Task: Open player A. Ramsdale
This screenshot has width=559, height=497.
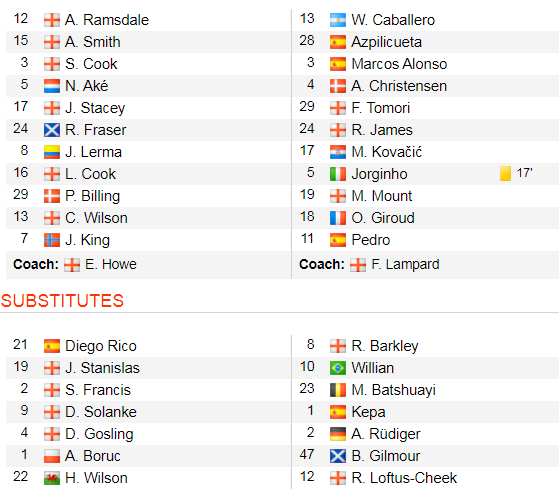Action: coord(107,20)
